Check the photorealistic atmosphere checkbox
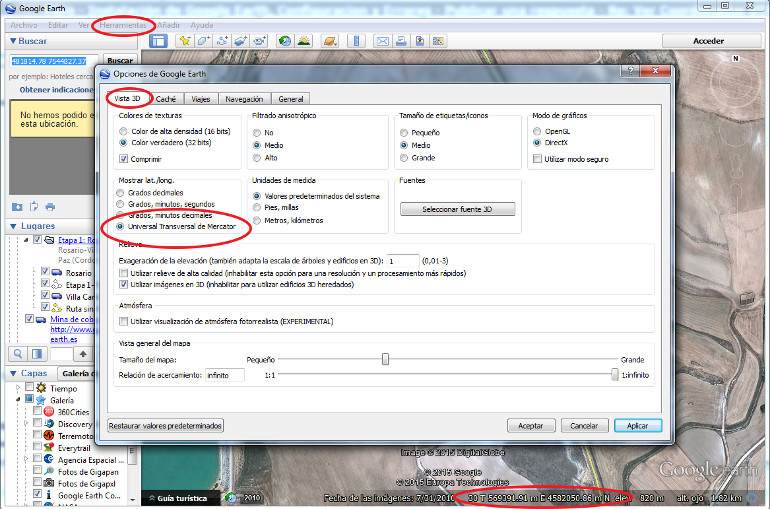Screen dimensions: 770x509 (x=124, y=321)
